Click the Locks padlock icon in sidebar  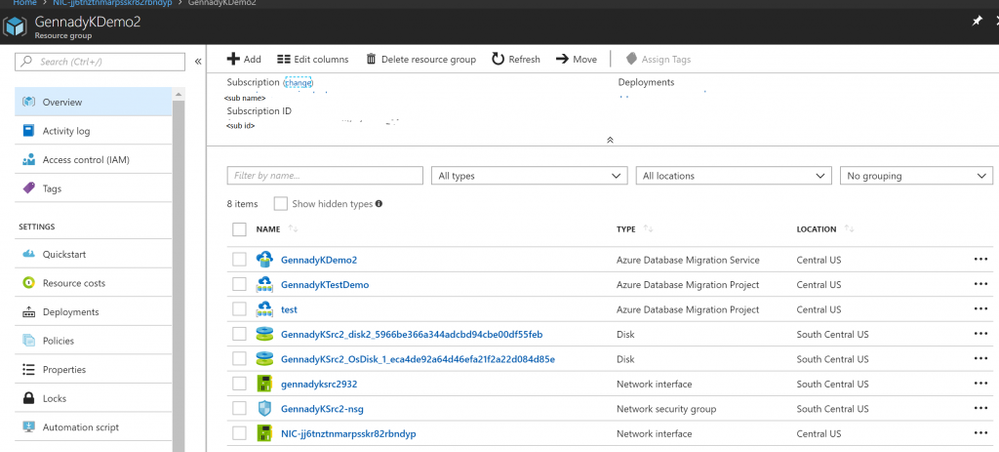coord(29,398)
